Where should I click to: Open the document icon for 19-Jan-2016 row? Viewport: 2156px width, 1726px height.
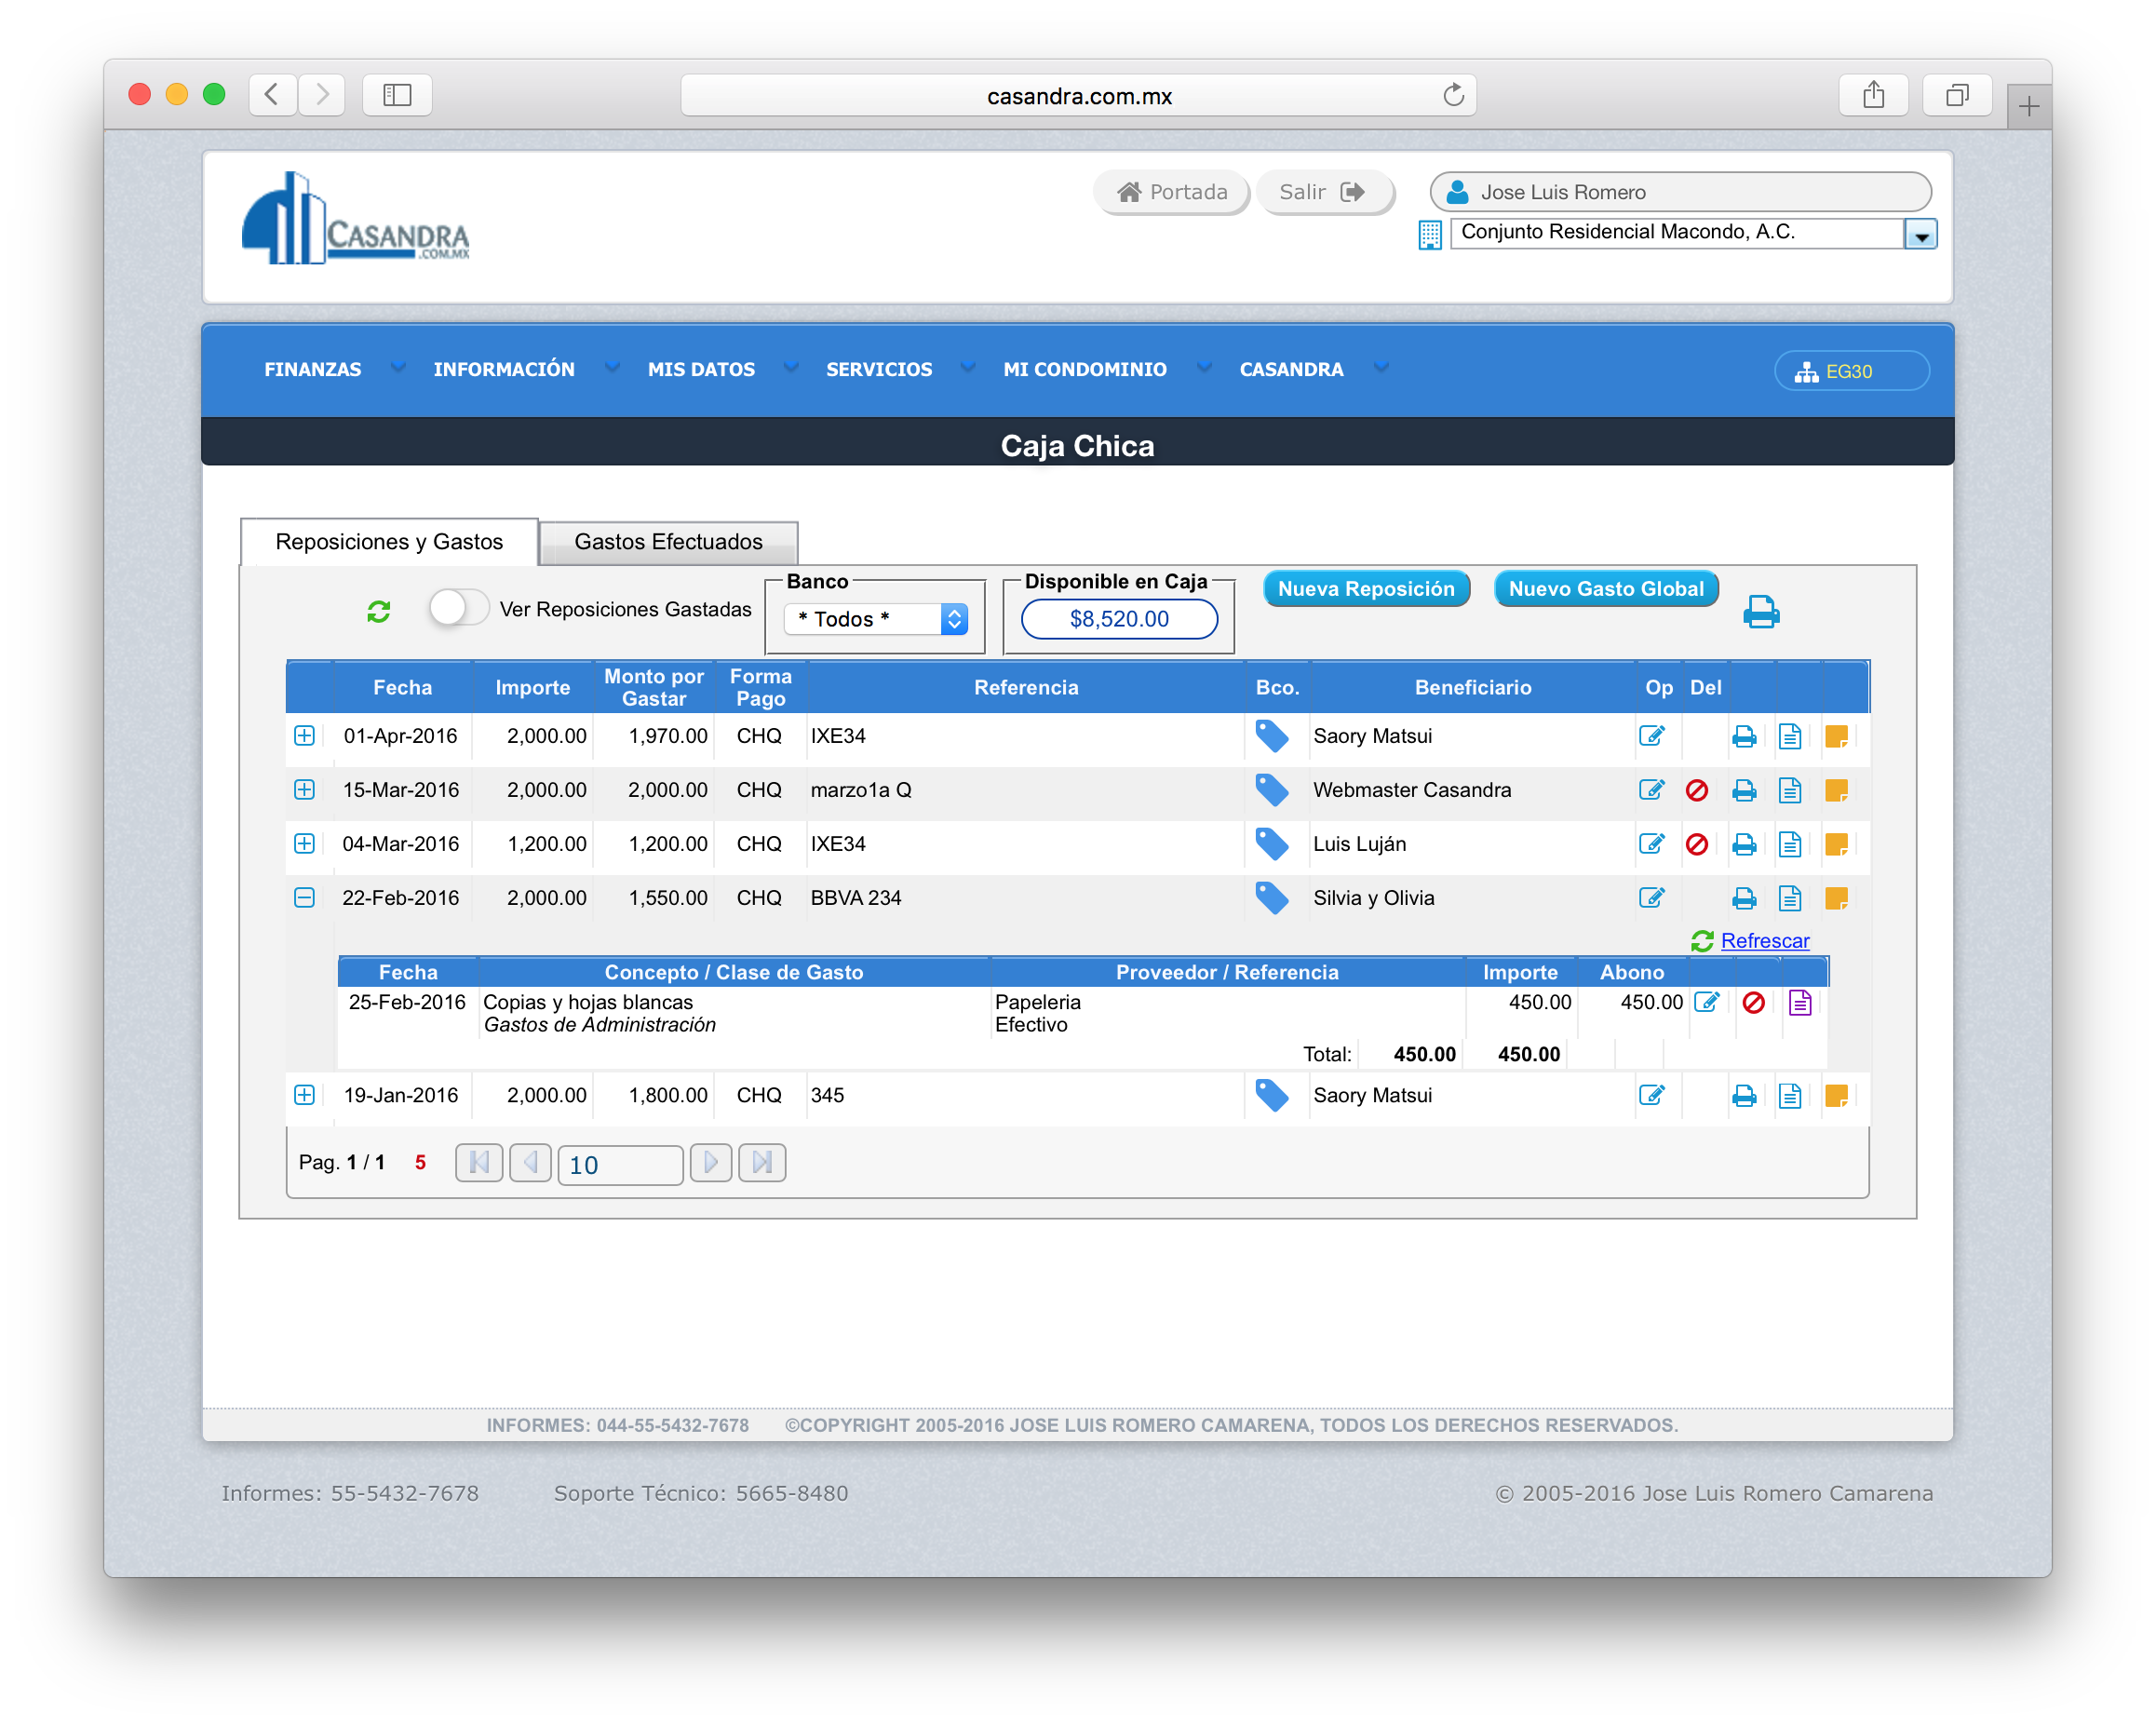(1790, 1096)
